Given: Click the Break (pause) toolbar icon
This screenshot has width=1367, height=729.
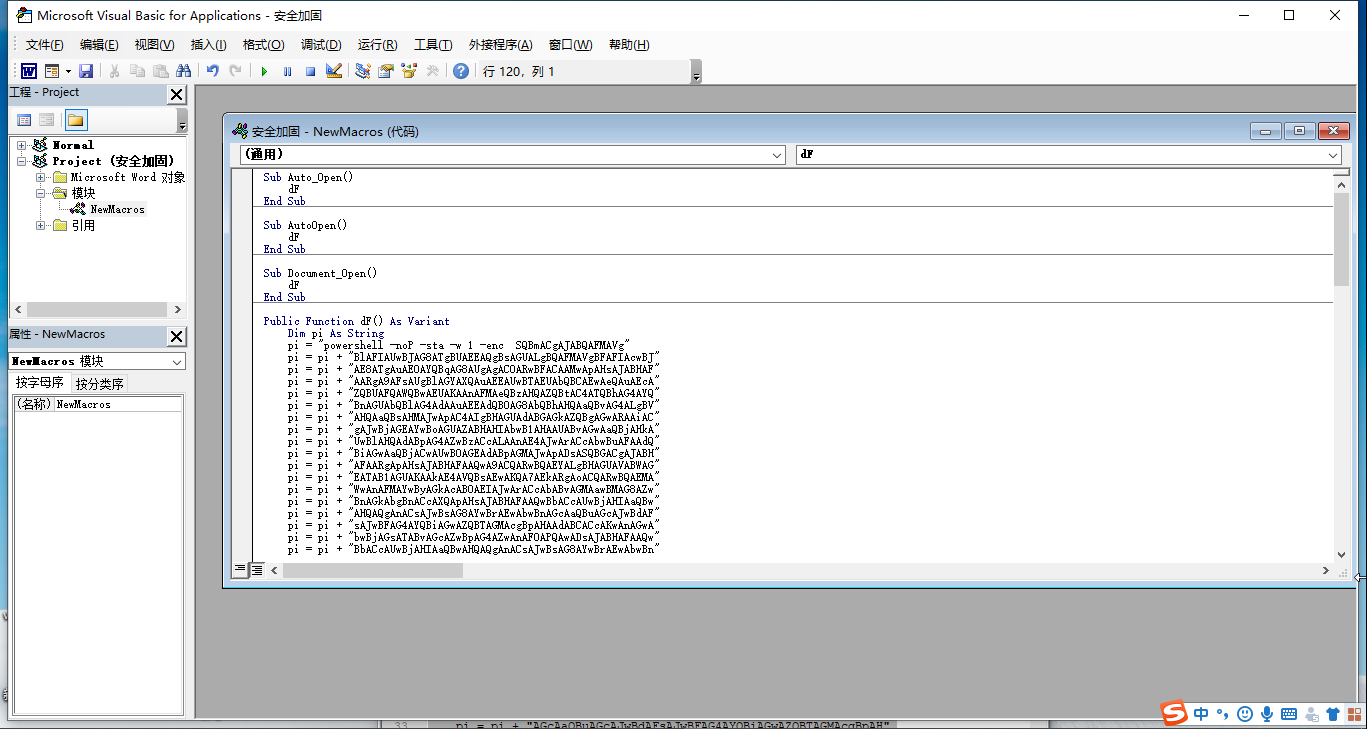Looking at the screenshot, I should click(287, 71).
